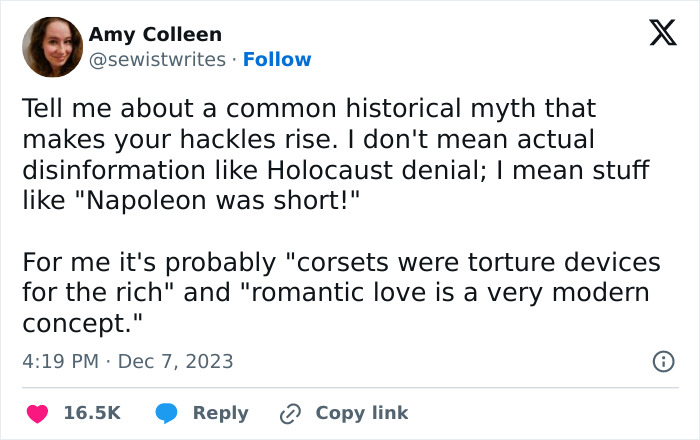
Task: Open the 4:19 PM timestamp link
Action: tap(57, 361)
